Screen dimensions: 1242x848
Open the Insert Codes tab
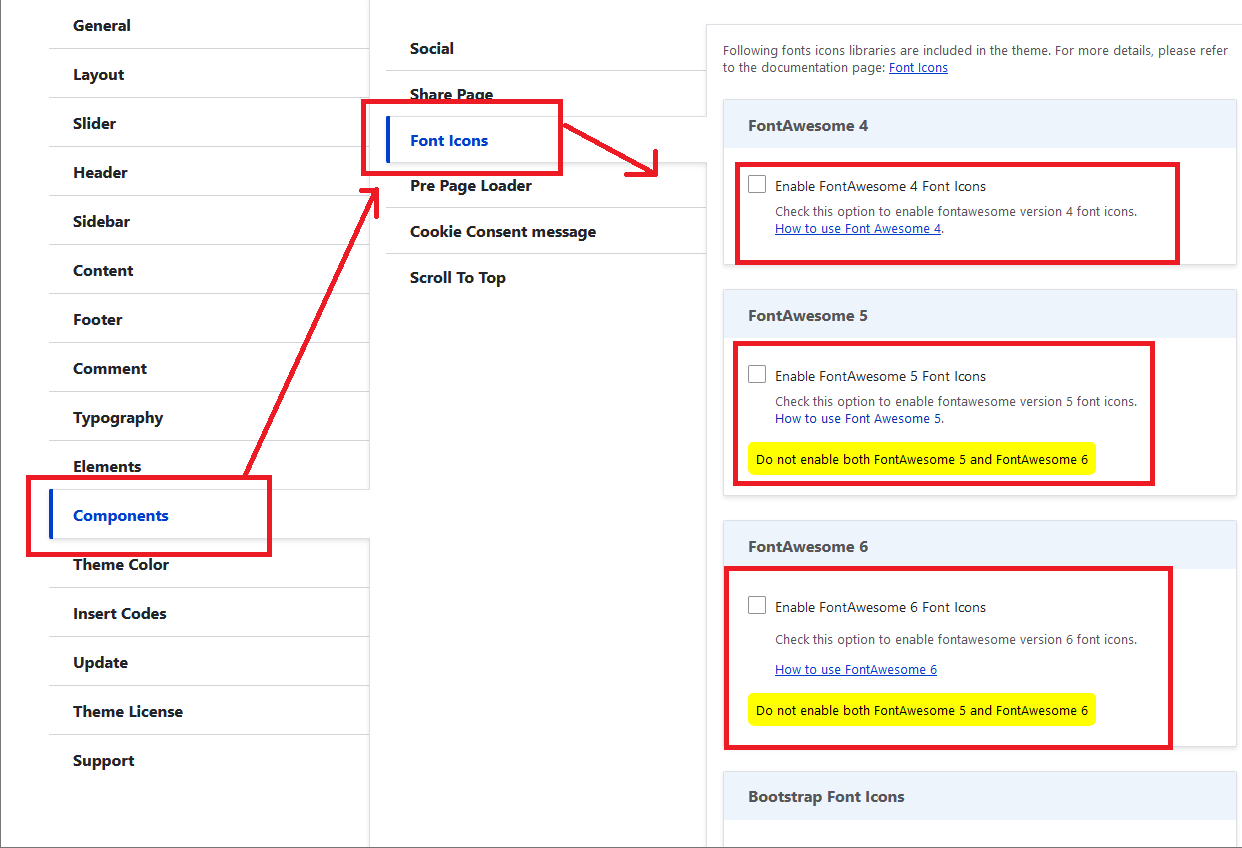coord(120,614)
